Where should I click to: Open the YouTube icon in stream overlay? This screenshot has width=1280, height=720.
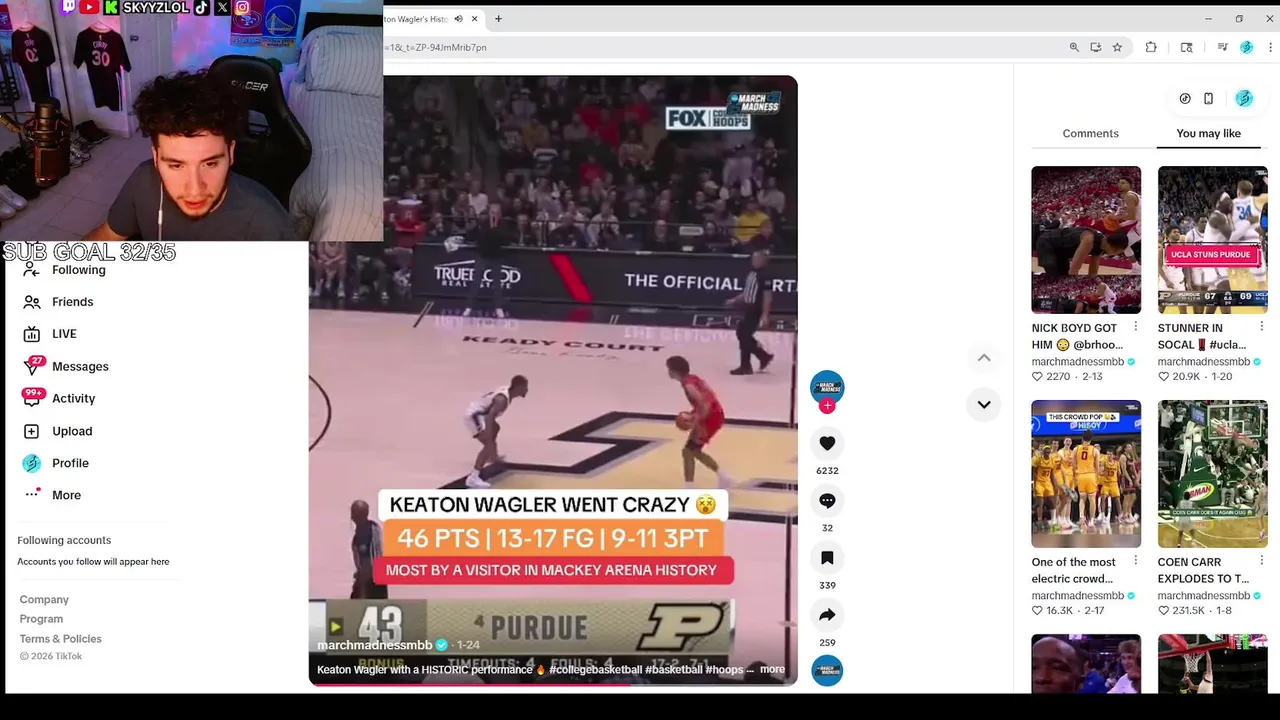pyautogui.click(x=89, y=7)
